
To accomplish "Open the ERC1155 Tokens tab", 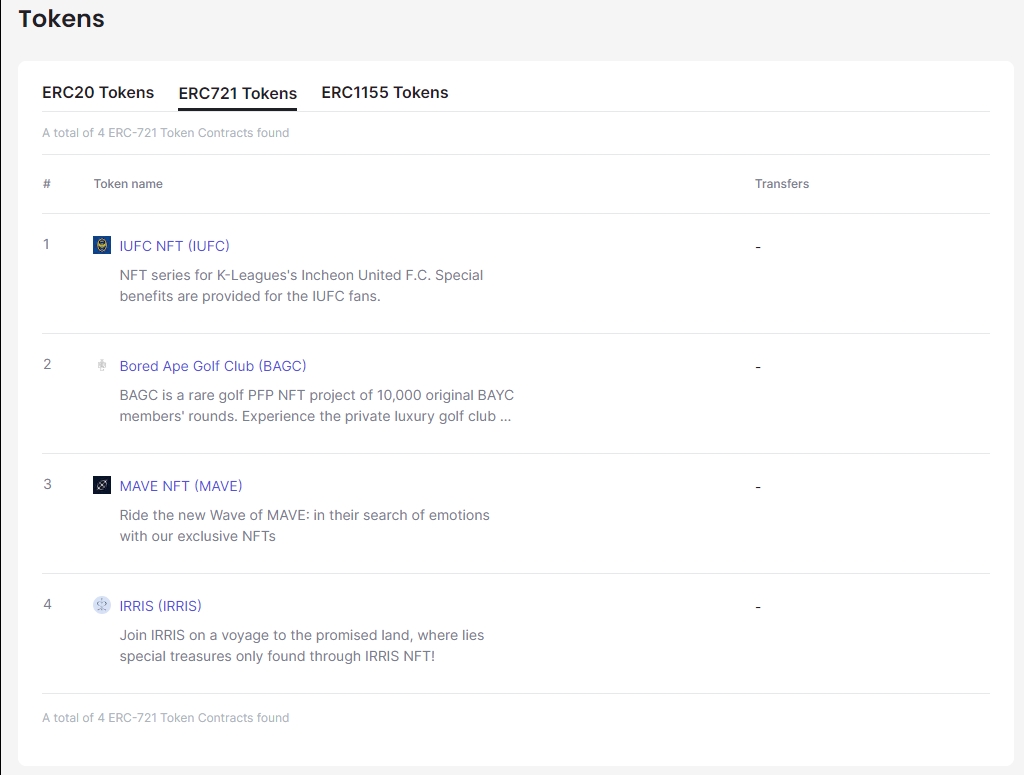I will (384, 92).
